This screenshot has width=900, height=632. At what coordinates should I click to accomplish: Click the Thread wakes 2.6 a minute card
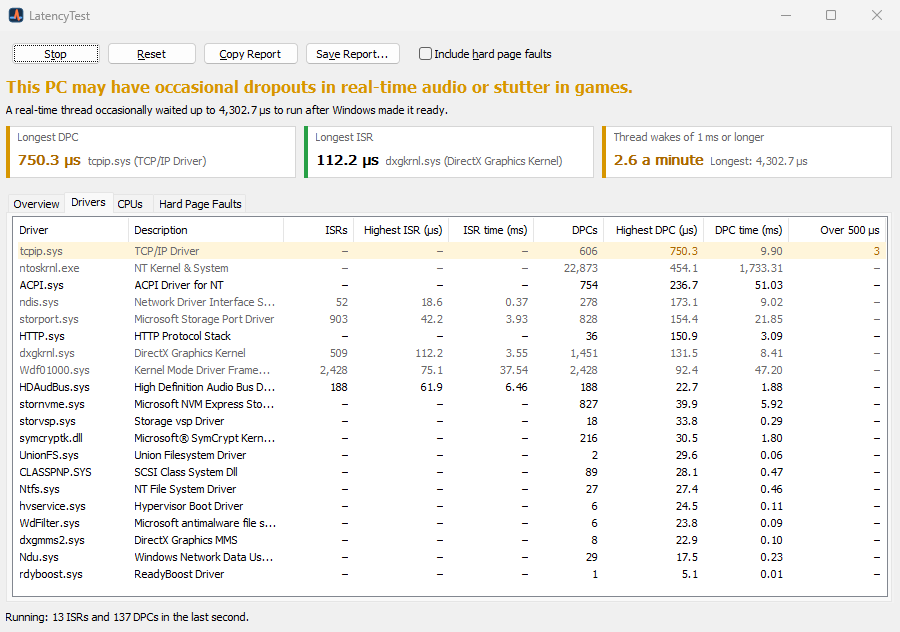(747, 152)
